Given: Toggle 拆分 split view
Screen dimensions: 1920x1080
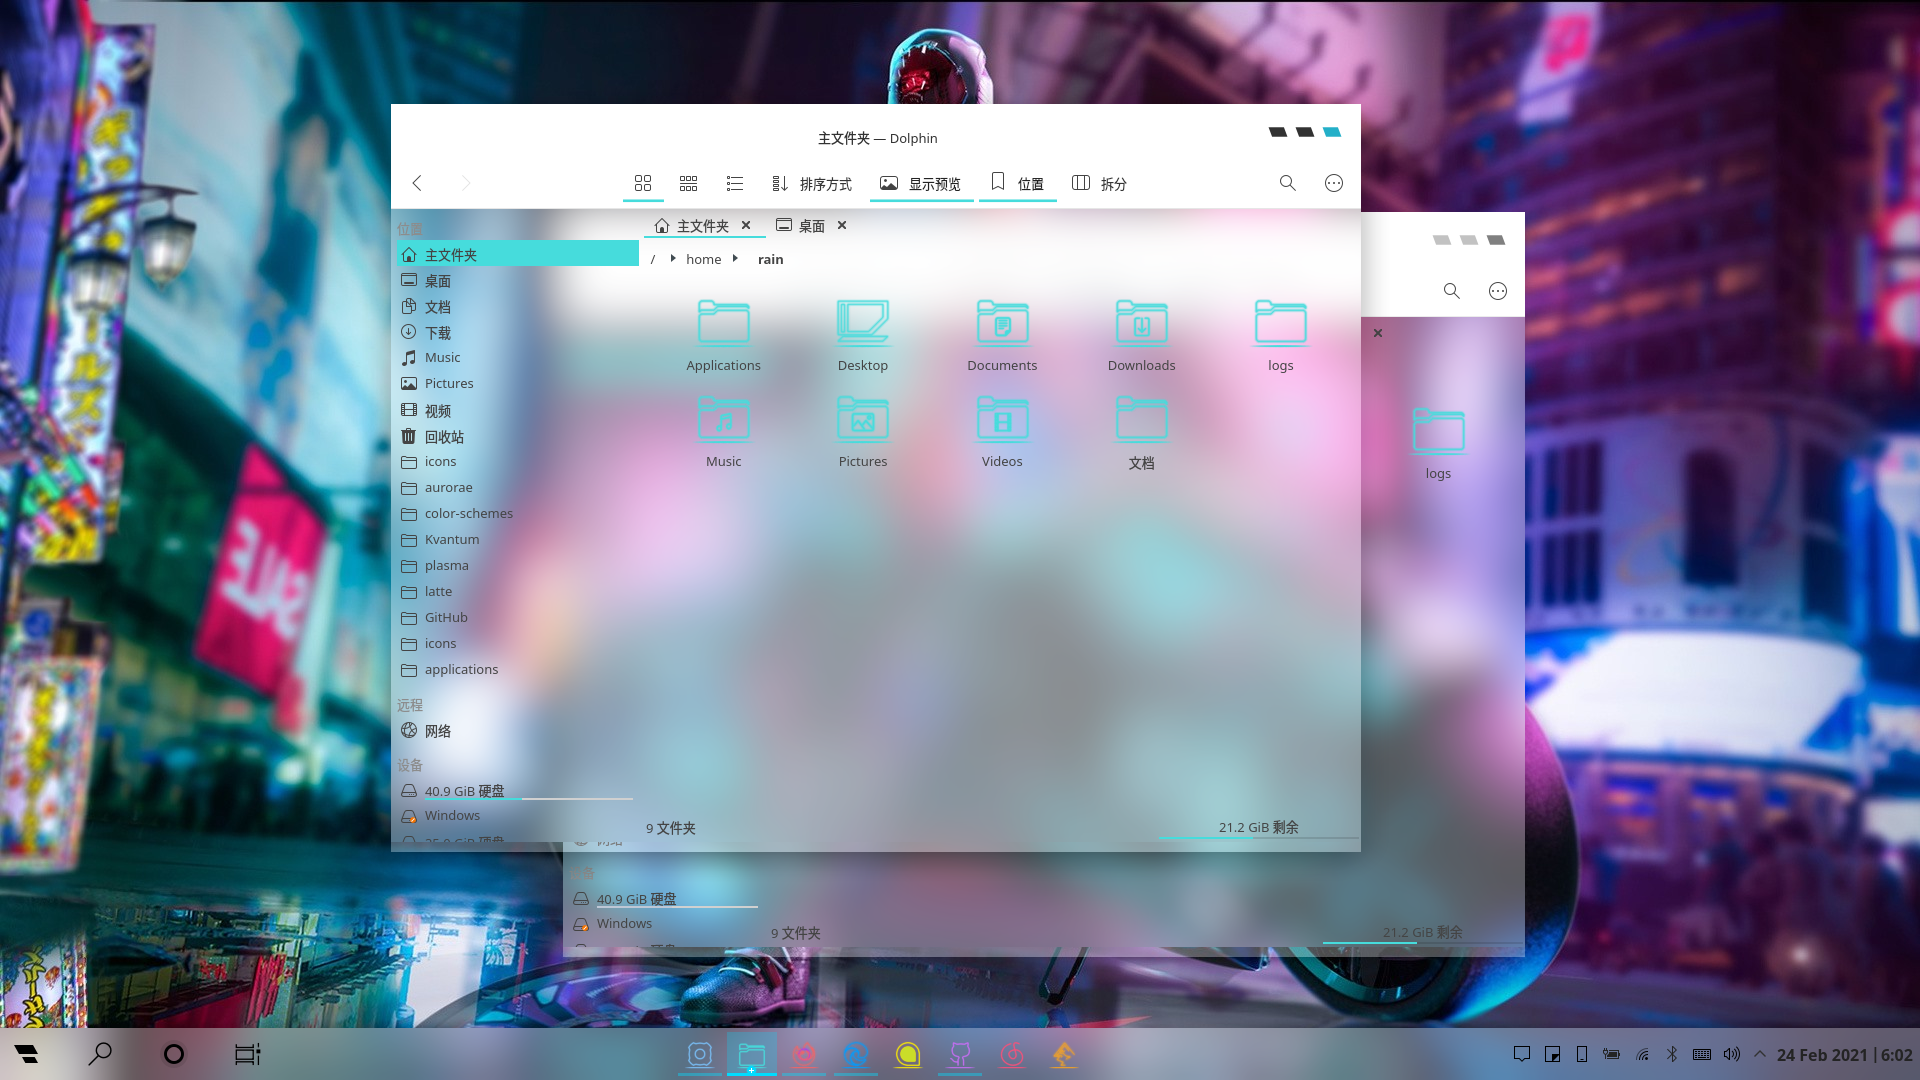Looking at the screenshot, I should tap(1099, 184).
